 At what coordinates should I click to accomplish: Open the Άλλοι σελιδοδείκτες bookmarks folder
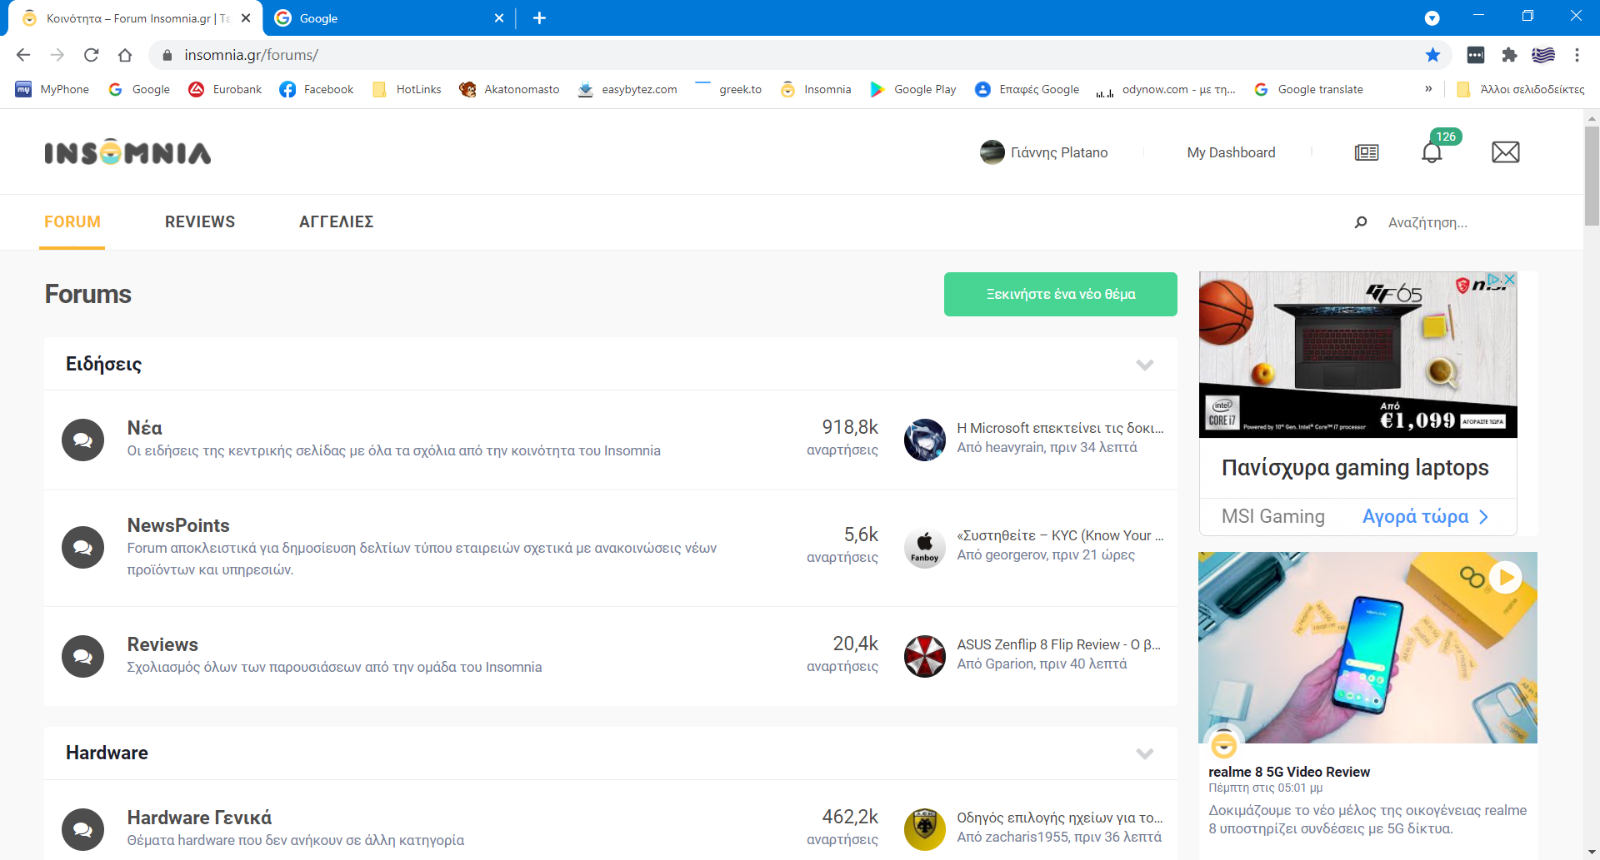point(1520,89)
